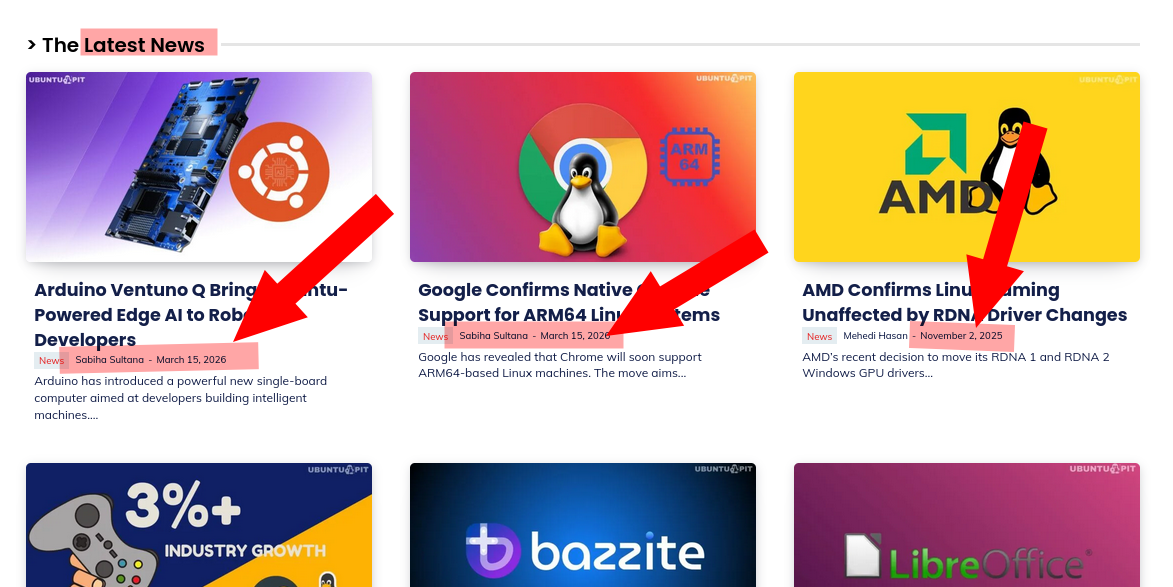Open the AMD Linux gaming article image
This screenshot has width=1173, height=587.
[967, 167]
